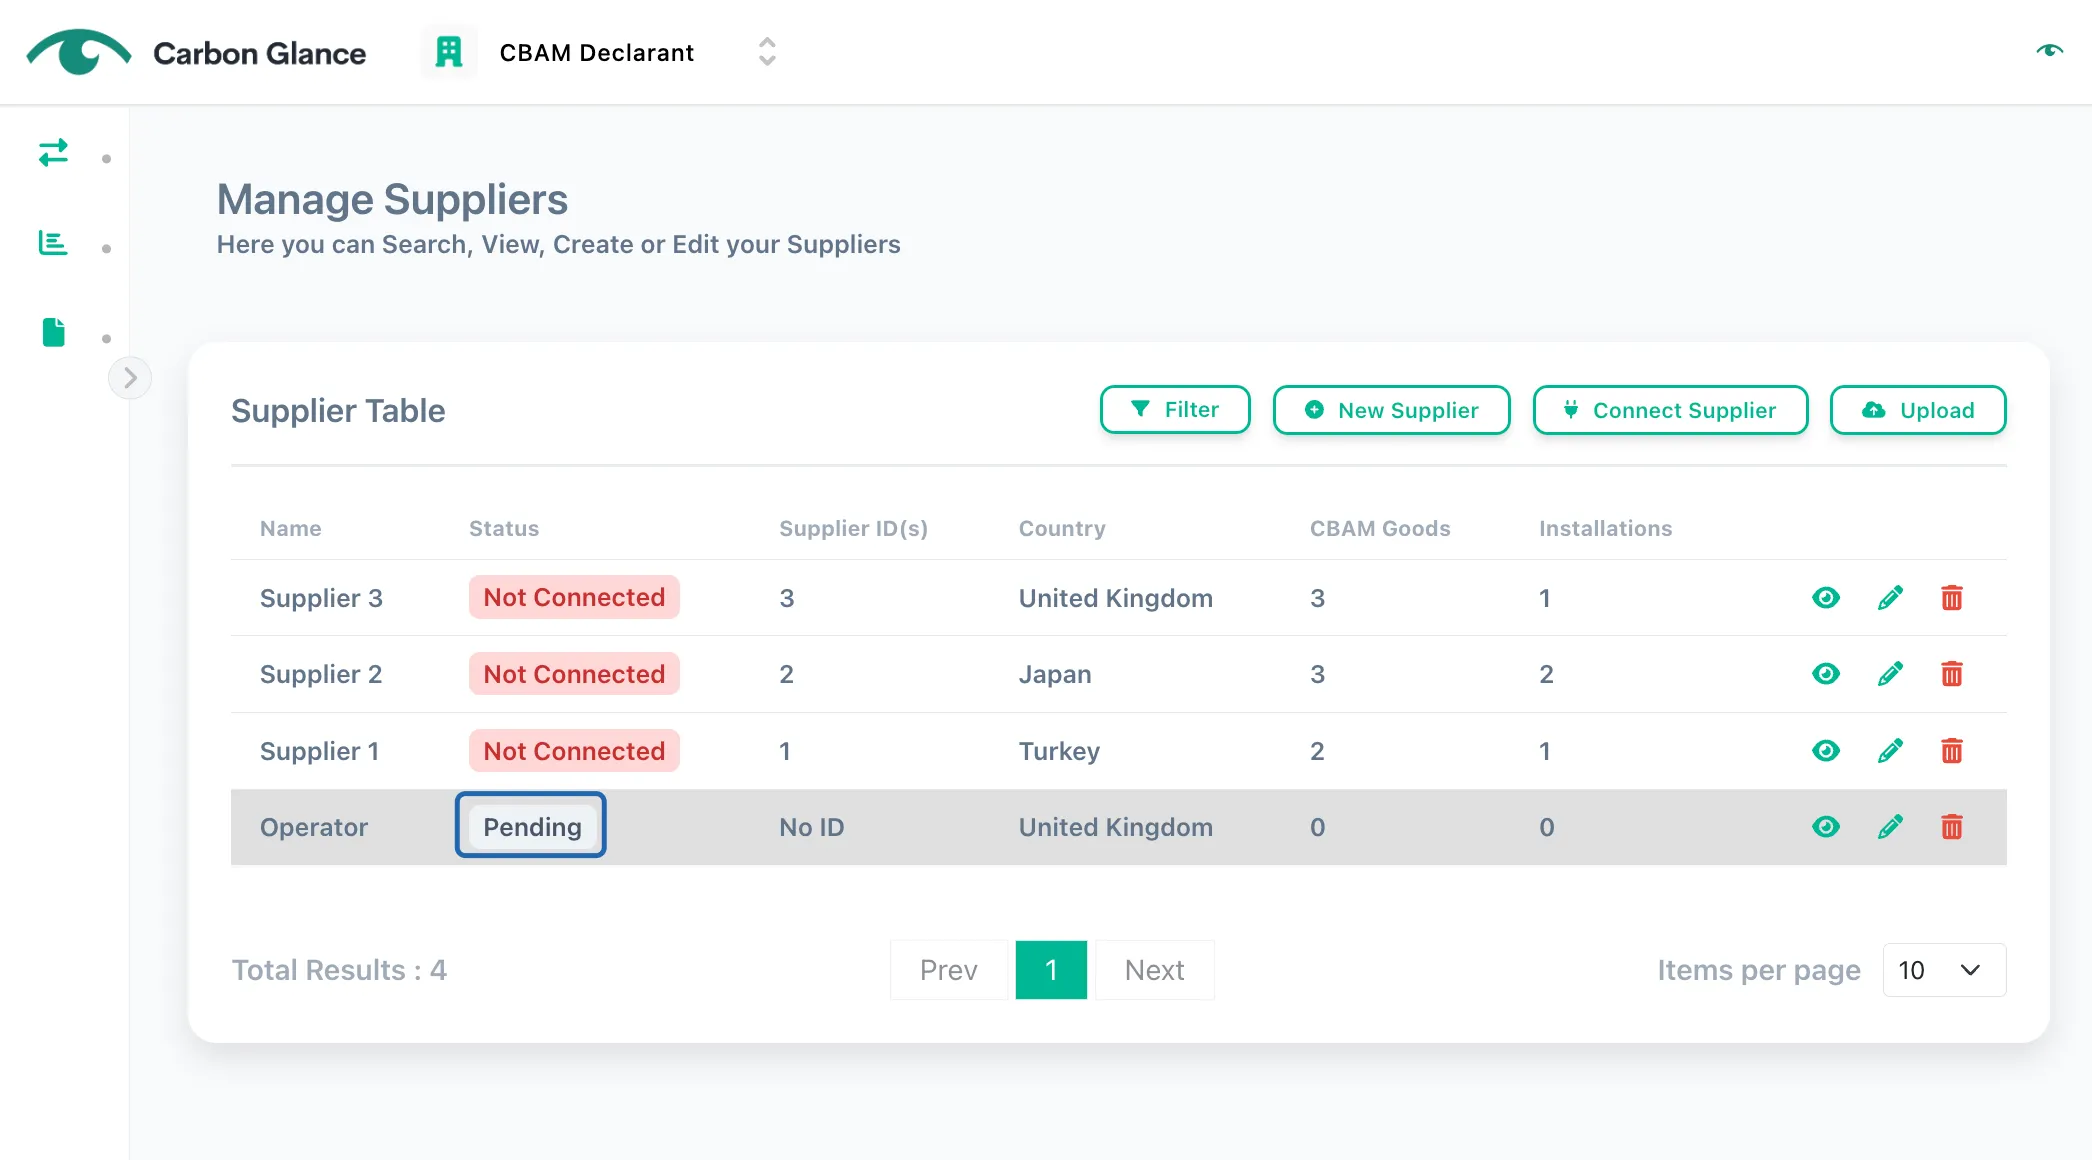Click the Japan country cell
The width and height of the screenshot is (2092, 1160).
point(1055,674)
